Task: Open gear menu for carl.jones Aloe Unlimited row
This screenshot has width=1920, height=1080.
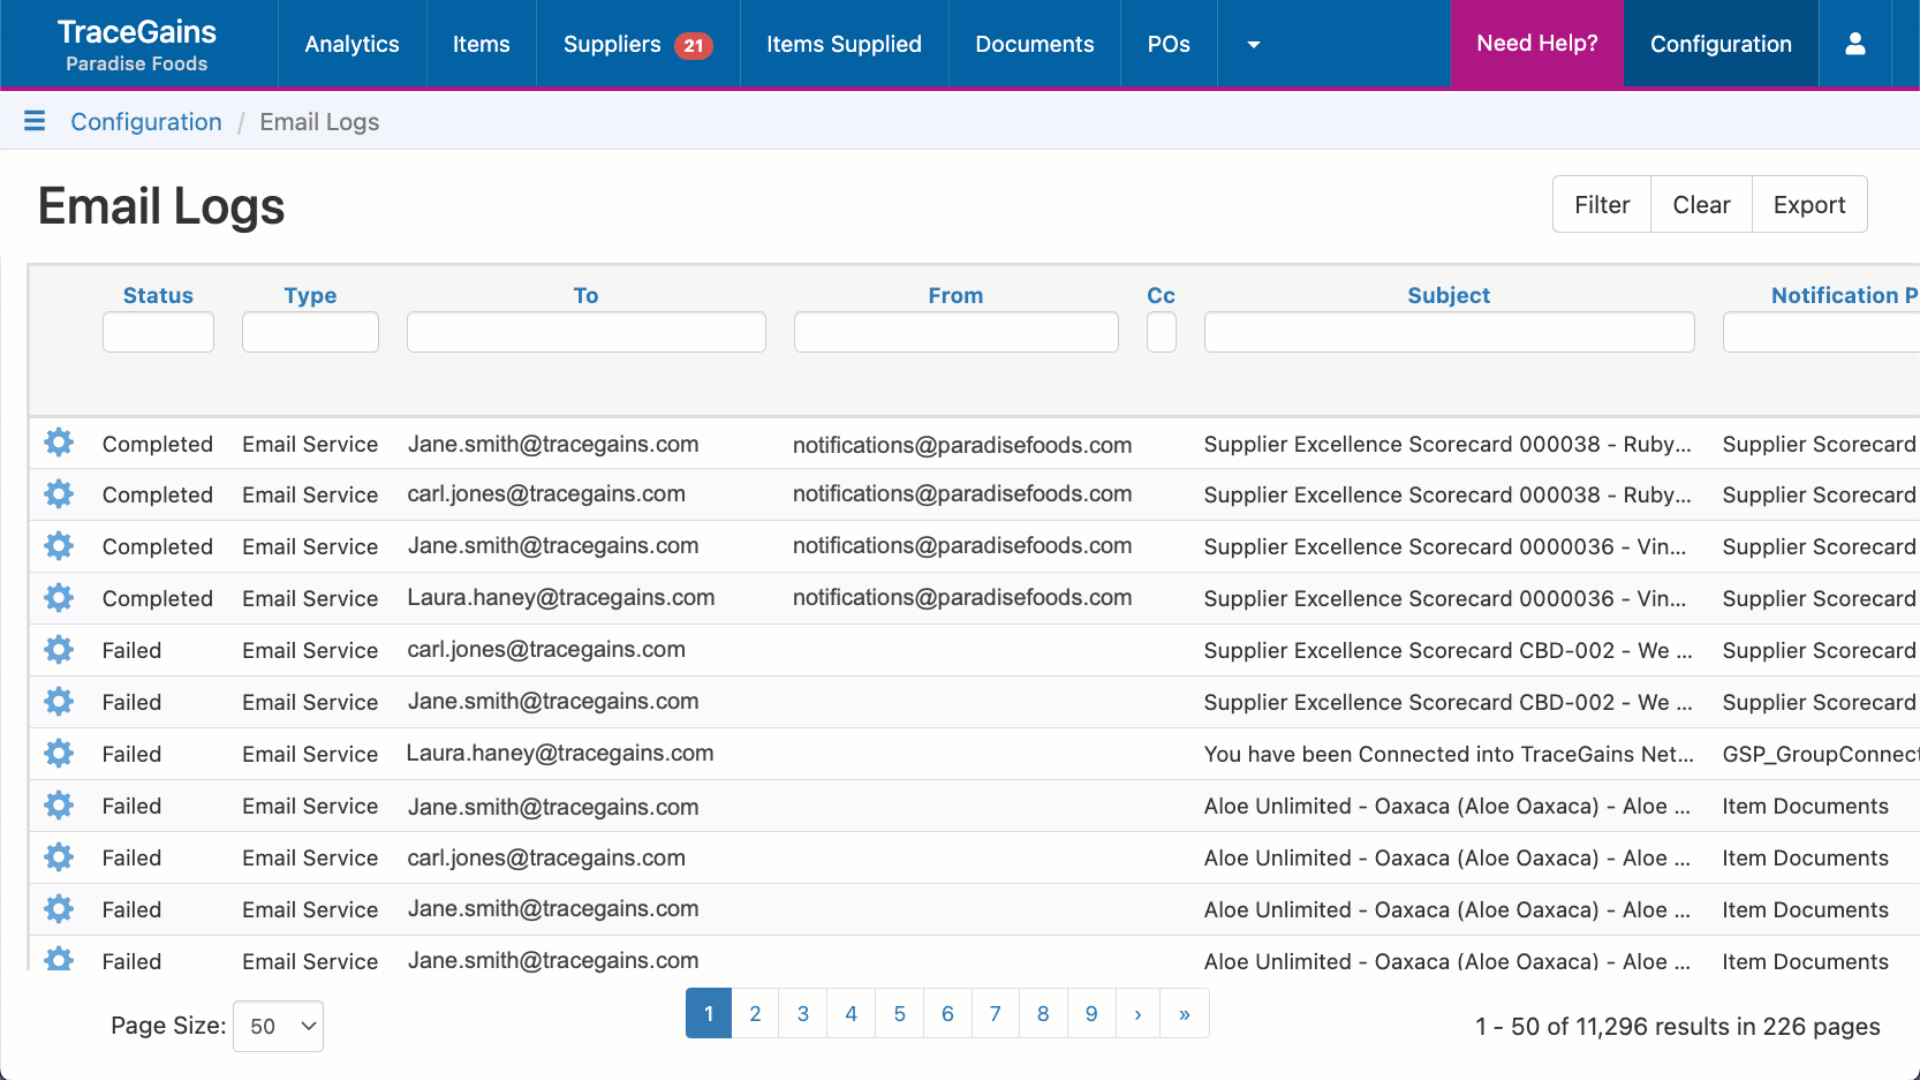Action: pos(59,858)
